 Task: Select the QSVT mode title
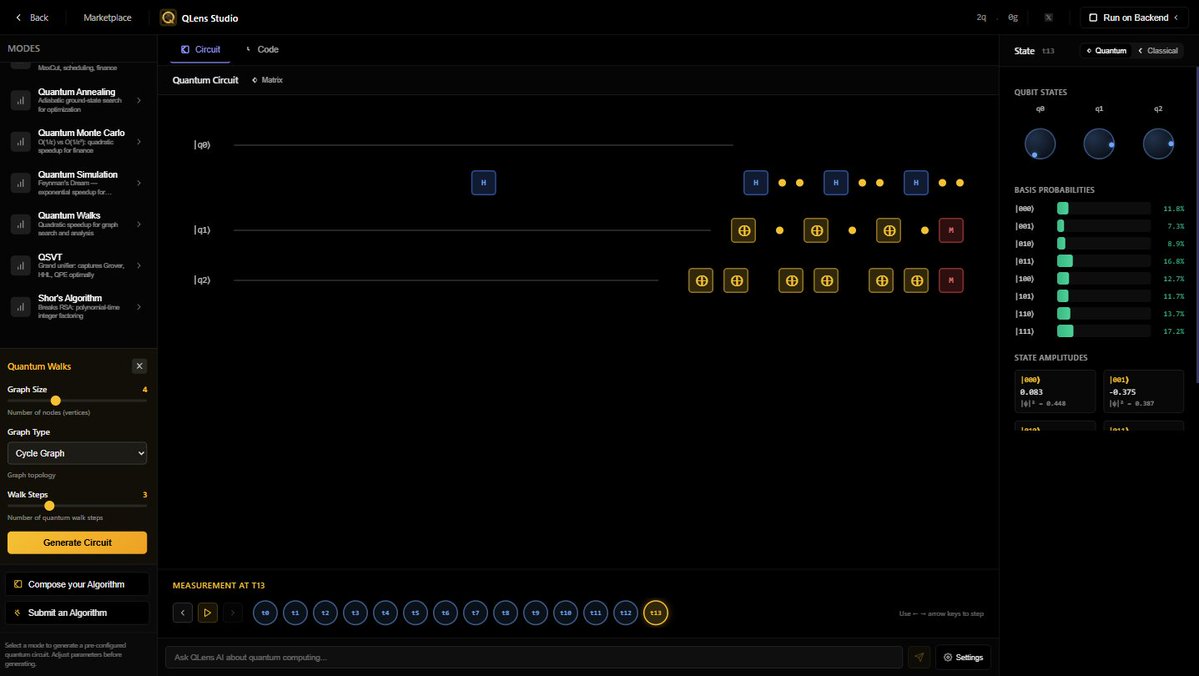click(50, 257)
